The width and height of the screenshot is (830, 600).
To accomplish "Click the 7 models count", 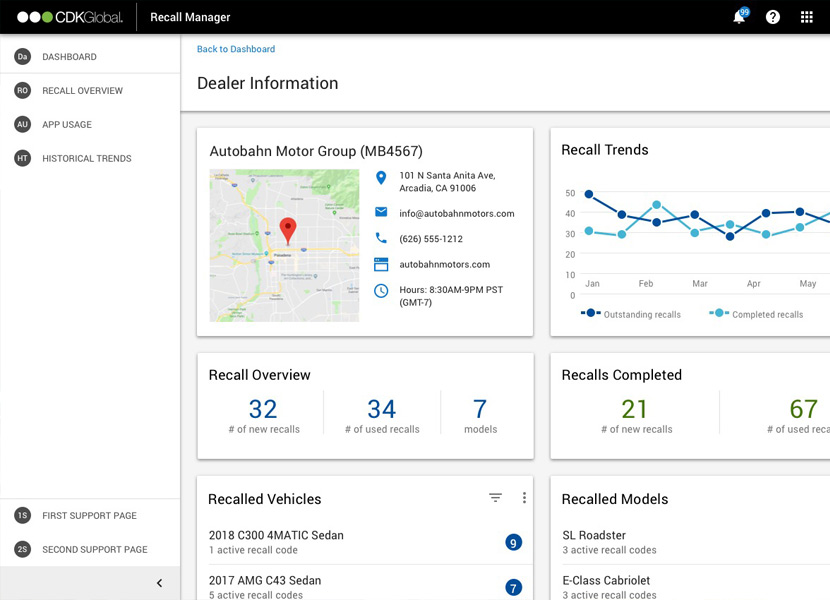I will tap(480, 409).
